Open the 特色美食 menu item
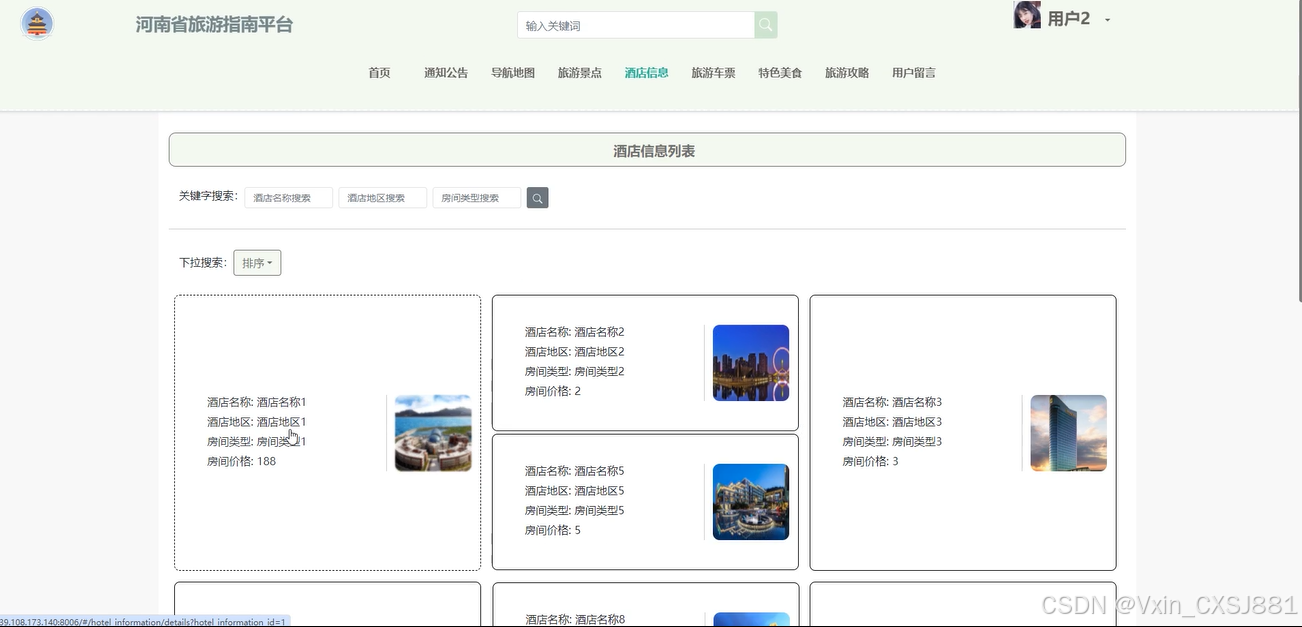The width and height of the screenshot is (1302, 627). point(780,73)
